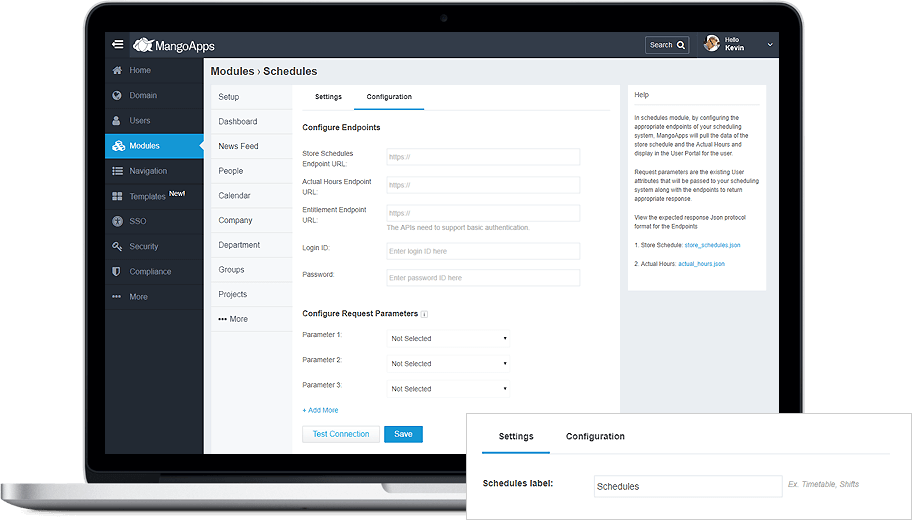Image resolution: width=912 pixels, height=520 pixels.
Task: Click the sidebar More dots icon
Action: (x=116, y=297)
